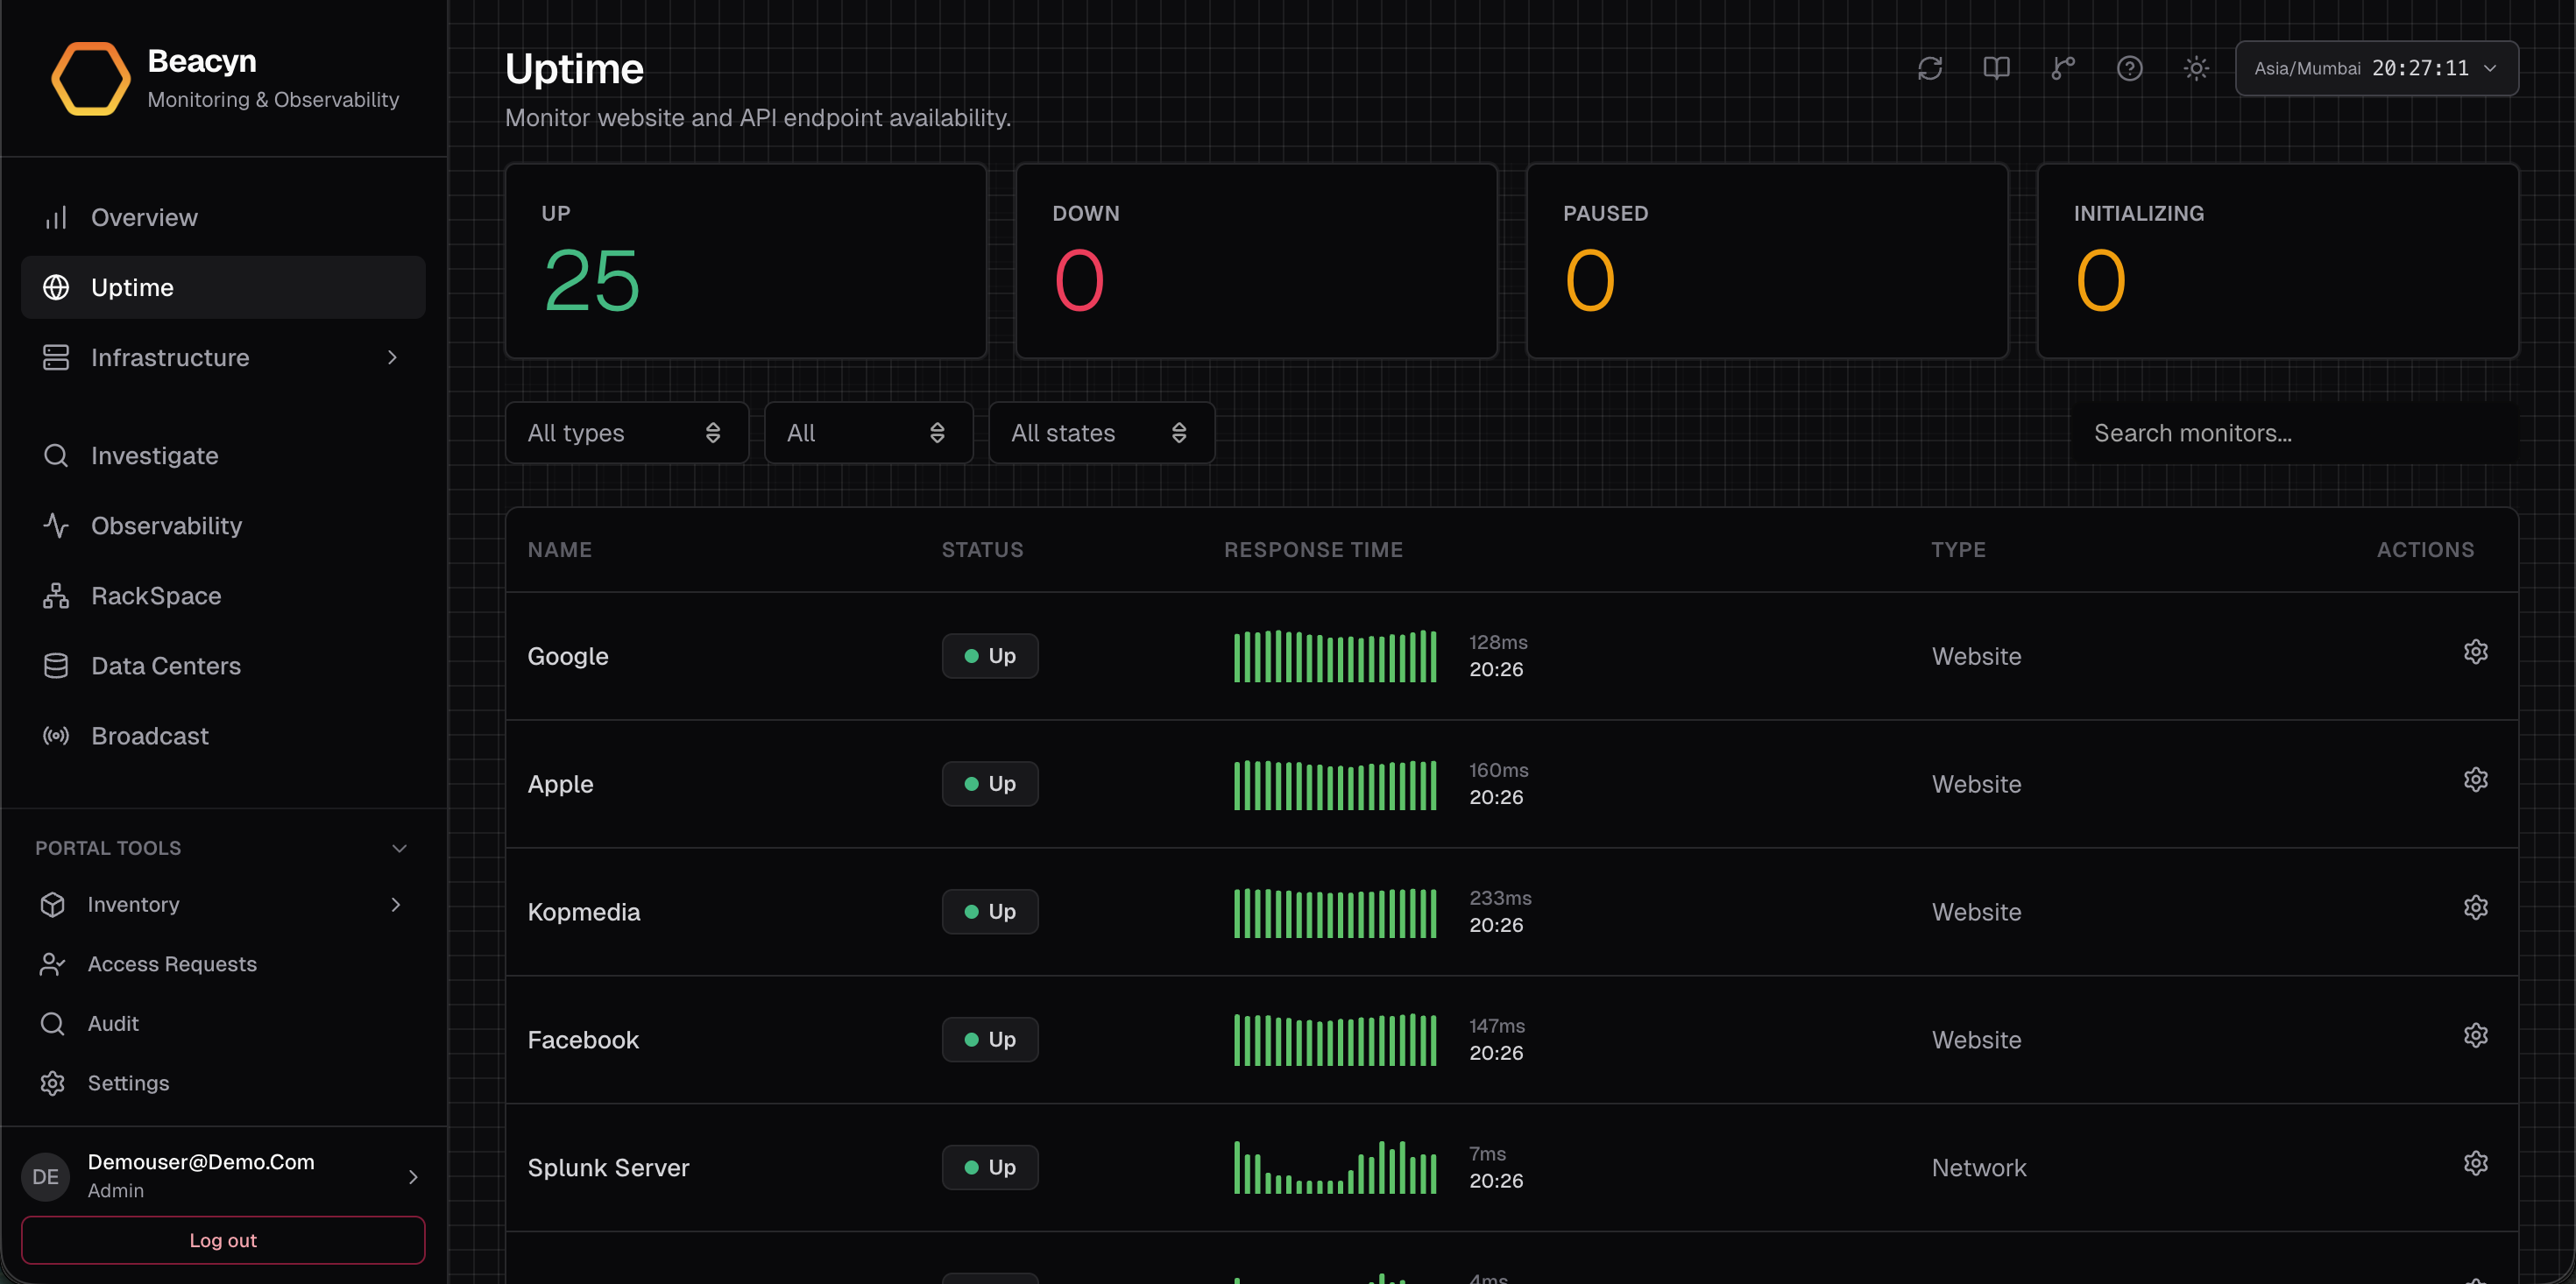Viewport: 2576px width, 1284px height.
Task: Click the git branch icon in the header
Action: pyautogui.click(x=2063, y=68)
